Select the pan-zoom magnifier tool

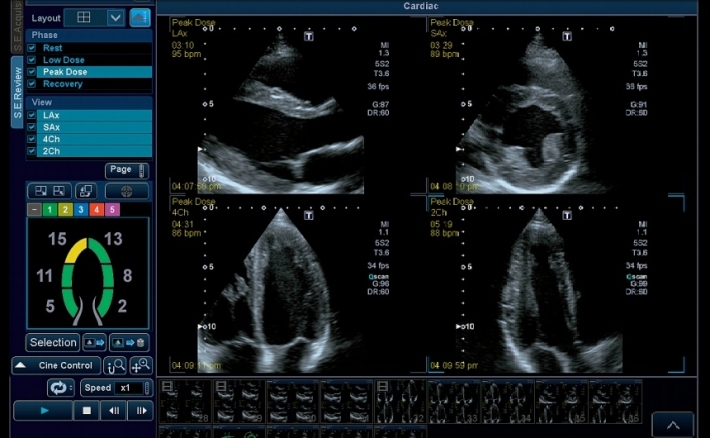point(141,366)
